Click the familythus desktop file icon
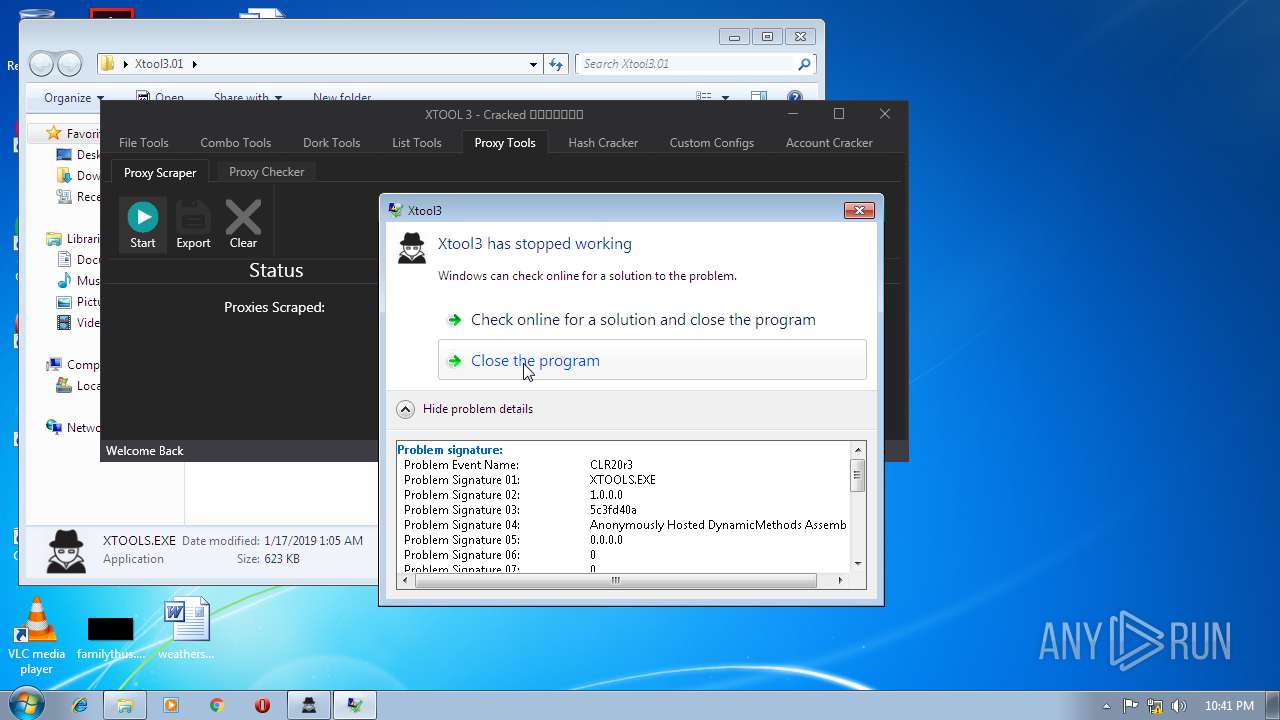The image size is (1280, 720). click(110, 638)
